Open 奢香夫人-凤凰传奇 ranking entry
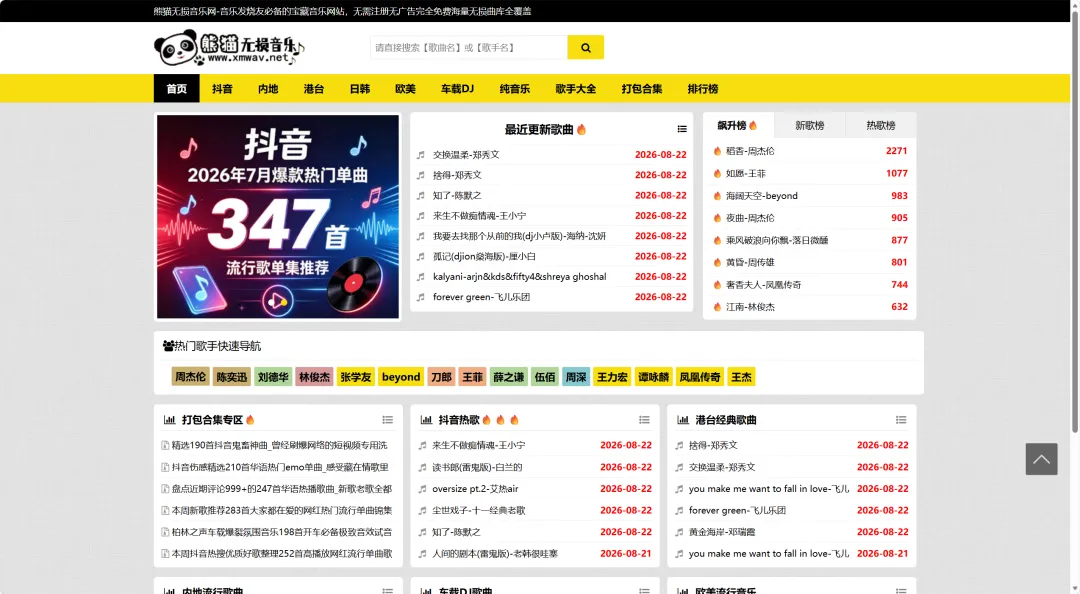The height and width of the screenshot is (594, 1080). (x=763, y=285)
